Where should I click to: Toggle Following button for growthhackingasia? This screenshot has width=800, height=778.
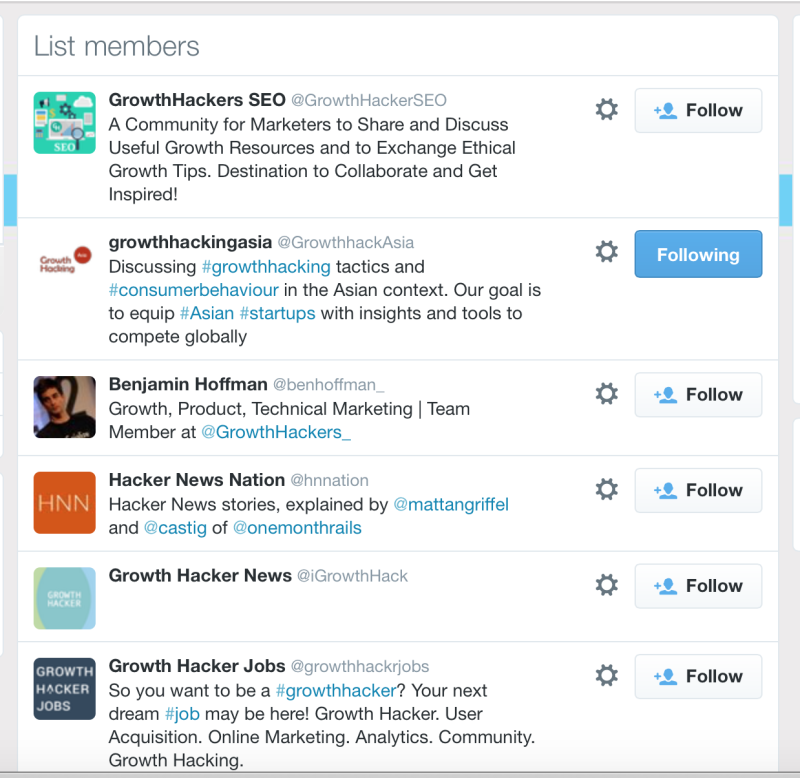698,254
